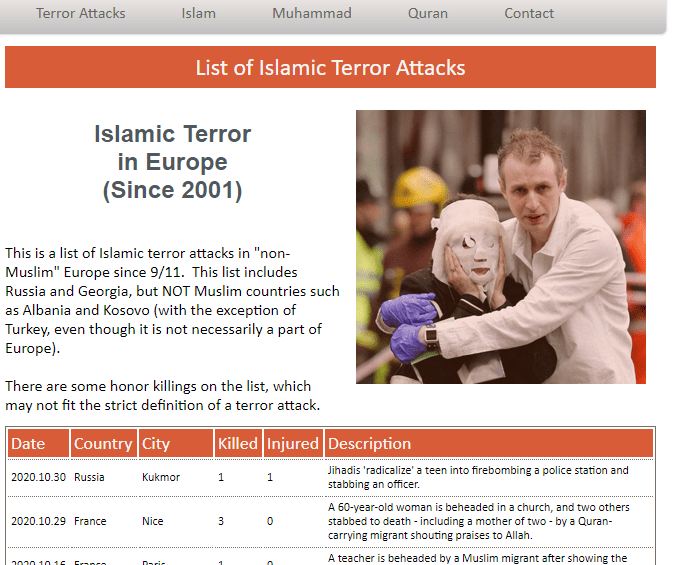Click the City column header

tap(156, 444)
